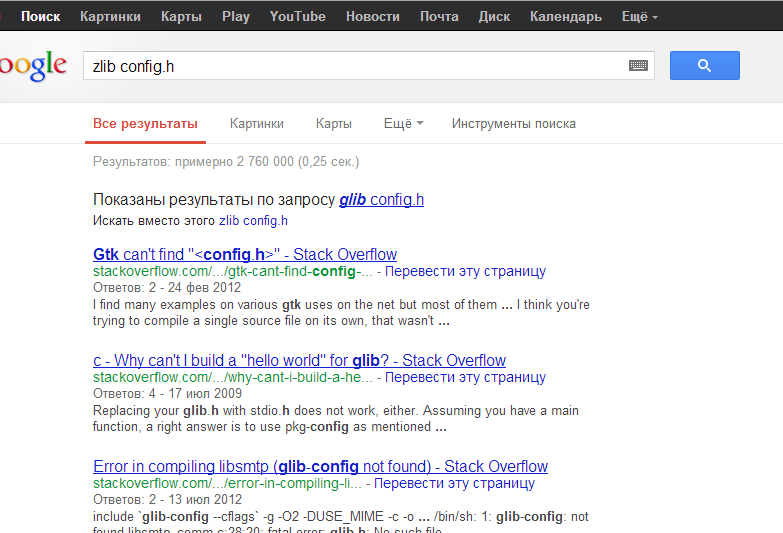Open Карты in the top black bar
Image resolution: width=783 pixels, height=533 pixels.
coord(181,16)
